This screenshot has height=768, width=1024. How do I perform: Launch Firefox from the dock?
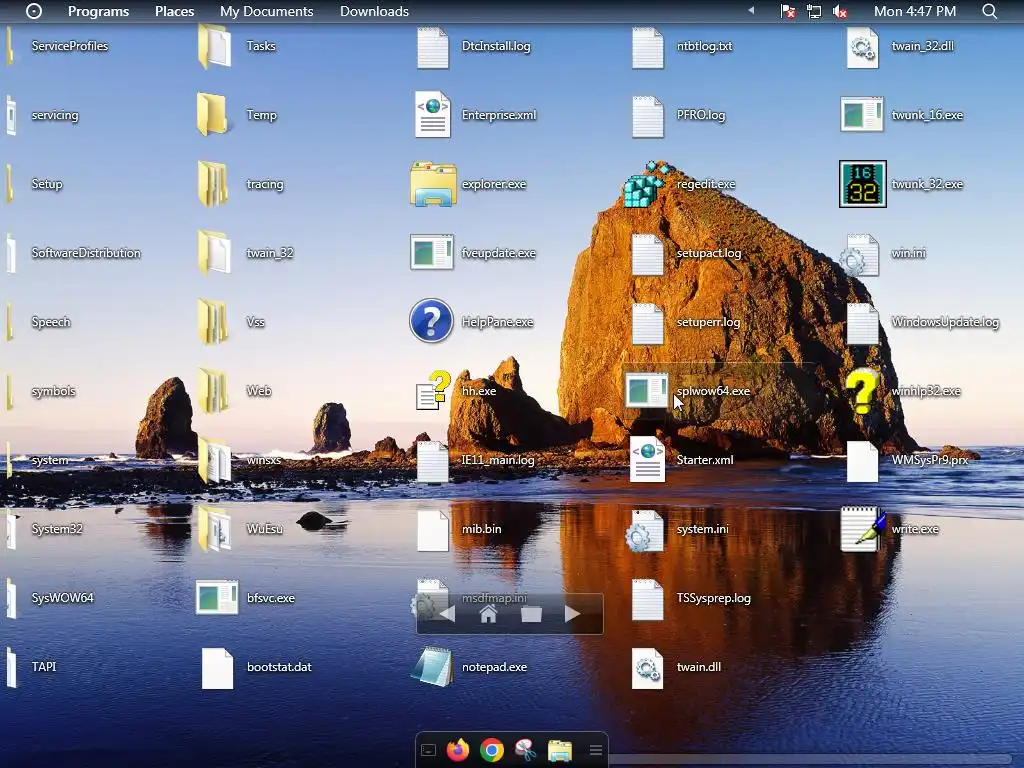click(458, 750)
